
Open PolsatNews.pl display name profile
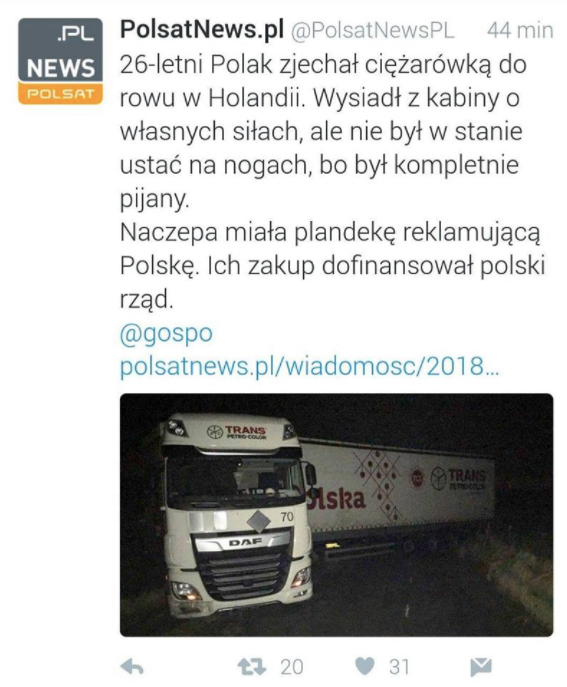click(202, 30)
